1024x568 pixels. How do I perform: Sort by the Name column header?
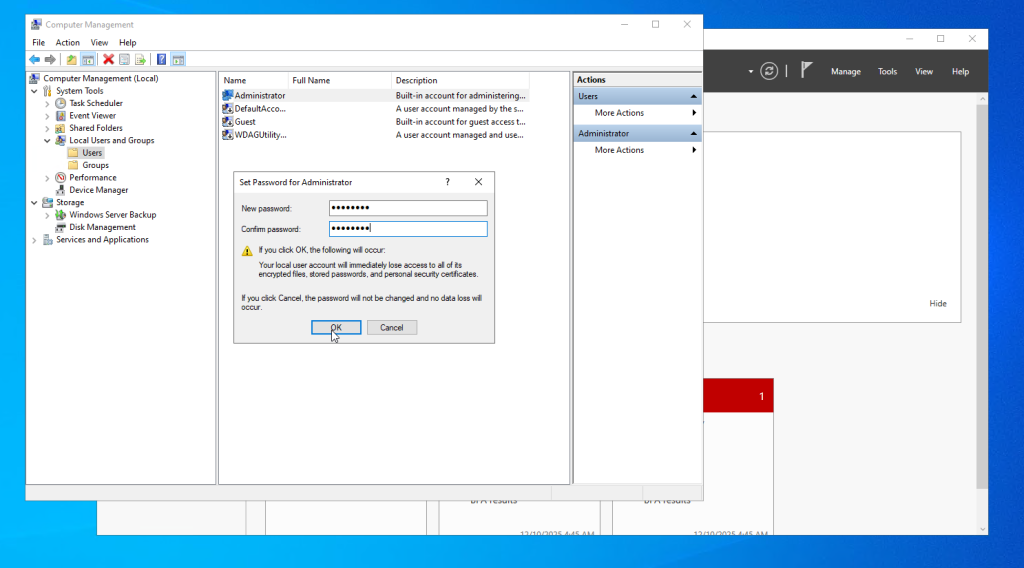253,80
